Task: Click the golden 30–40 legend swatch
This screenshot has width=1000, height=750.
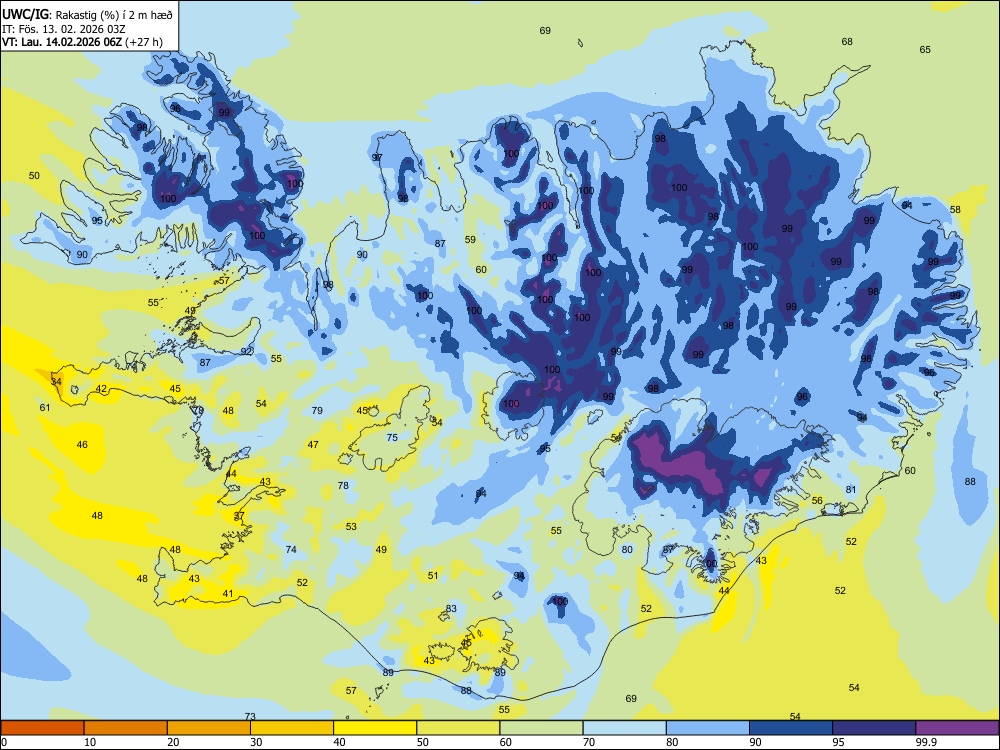Action: (292, 728)
